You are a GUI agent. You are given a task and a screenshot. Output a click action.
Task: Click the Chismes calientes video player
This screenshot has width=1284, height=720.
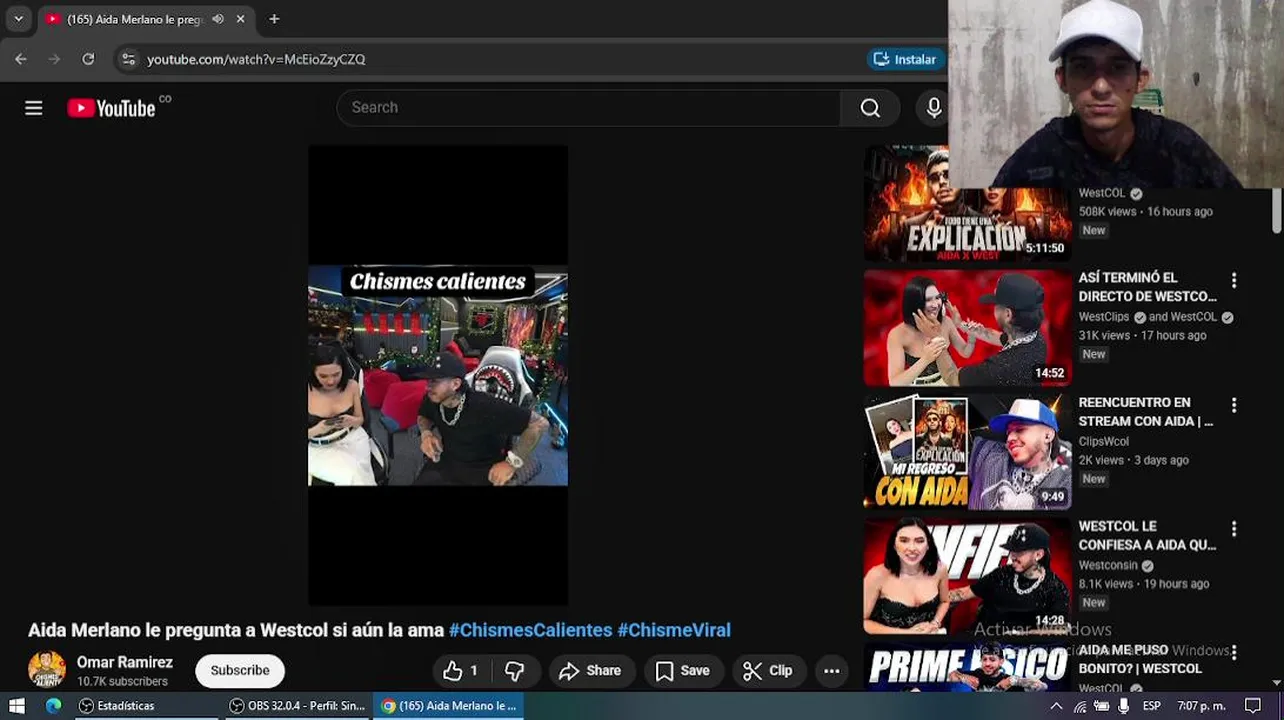click(x=438, y=375)
